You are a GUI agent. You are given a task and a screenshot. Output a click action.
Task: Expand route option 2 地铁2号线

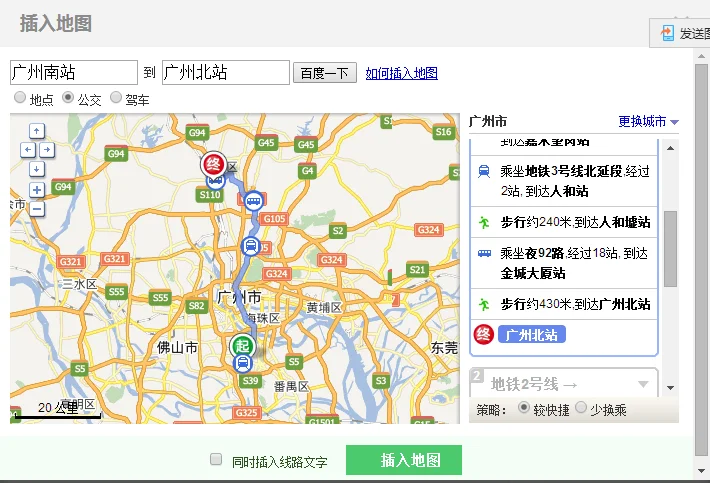(564, 384)
